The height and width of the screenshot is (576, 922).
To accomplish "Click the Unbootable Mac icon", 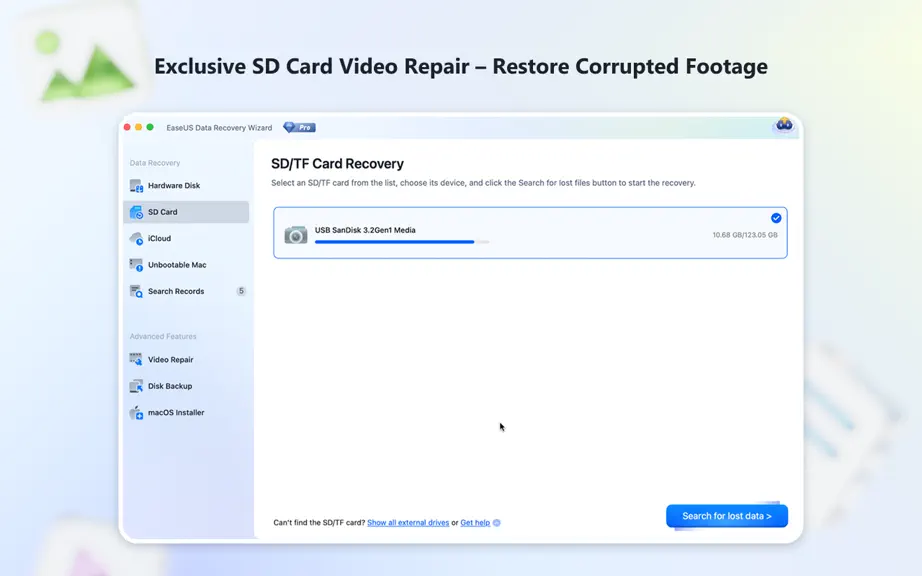I will (x=136, y=265).
